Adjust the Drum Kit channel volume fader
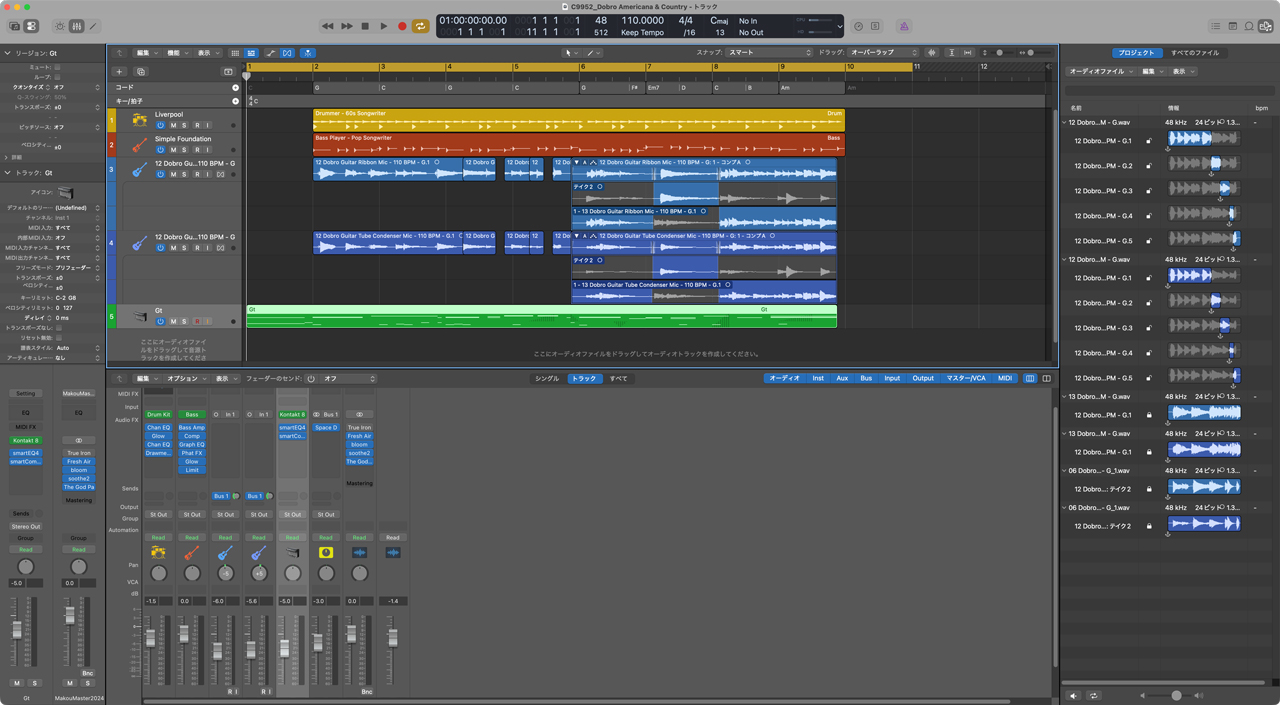The image size is (1280, 705). (x=151, y=637)
